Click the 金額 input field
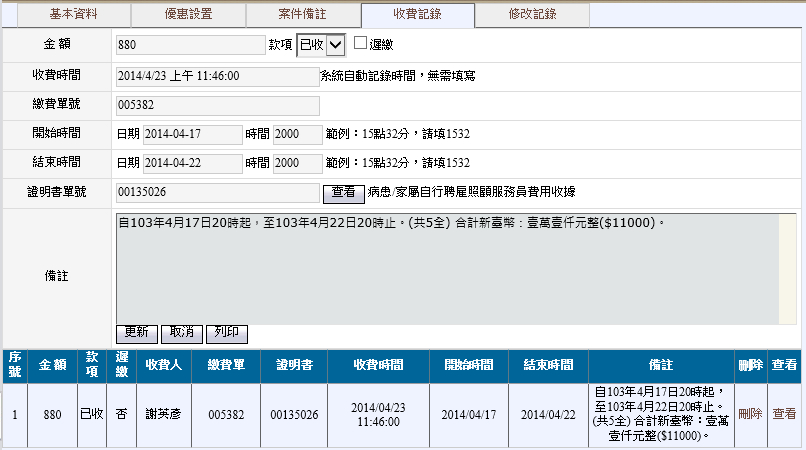The image size is (806, 450). (x=190, y=45)
